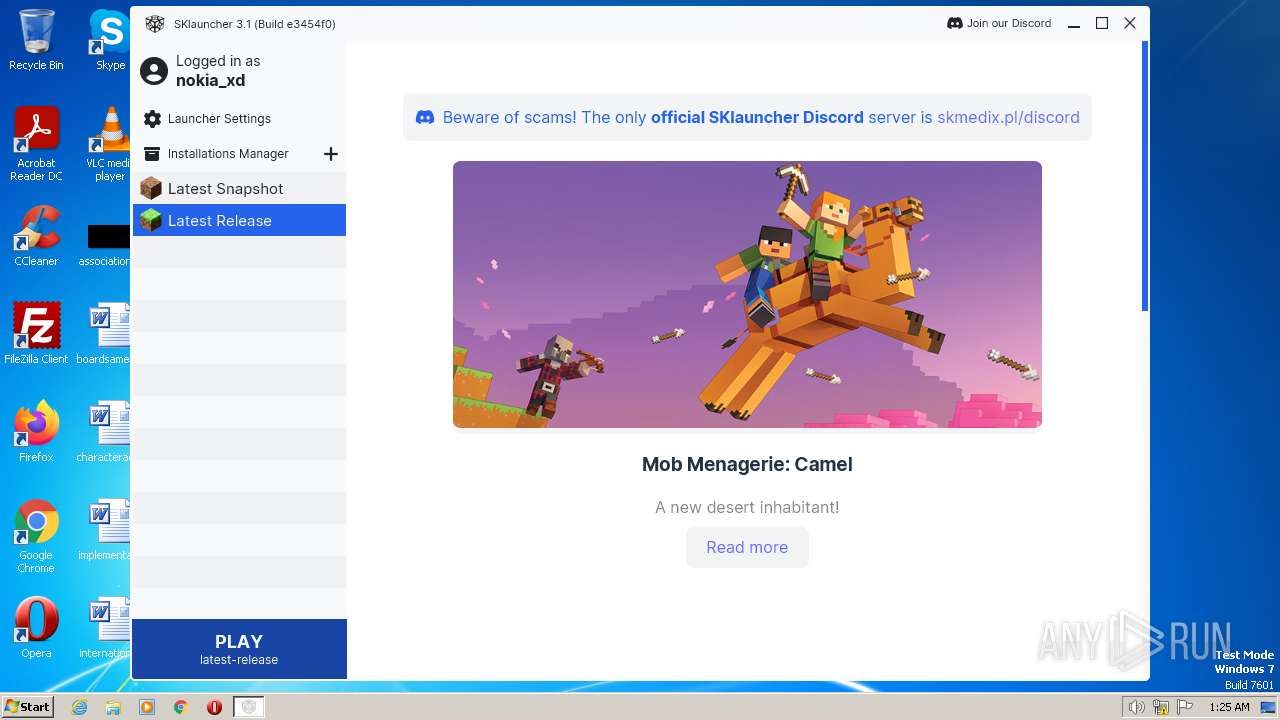Image resolution: width=1280 pixels, height=720 pixels.
Task: Open the skmedix.pl/discord link
Action: pos(1008,117)
